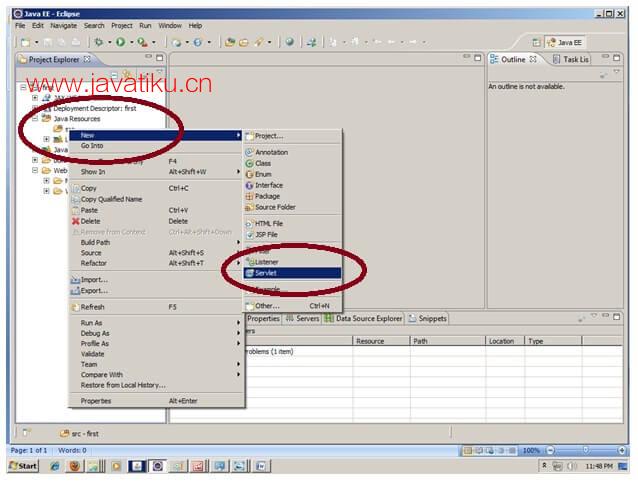Choose Listener in the New submenu
638x482 pixels.
(292, 262)
